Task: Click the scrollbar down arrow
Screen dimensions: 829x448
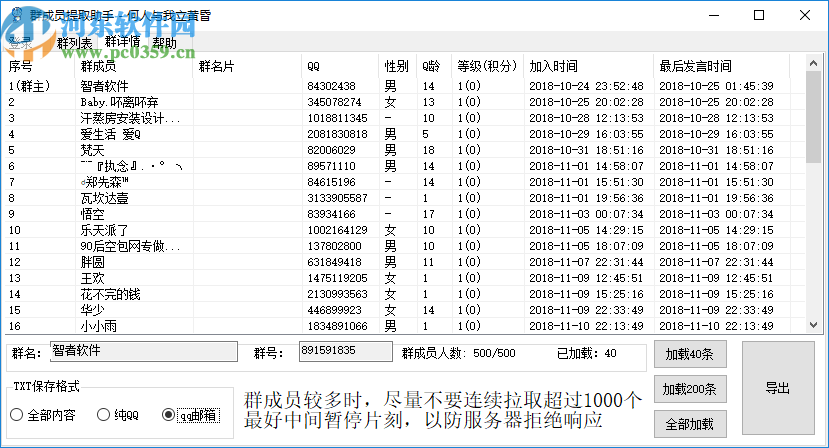Action: pos(813,325)
